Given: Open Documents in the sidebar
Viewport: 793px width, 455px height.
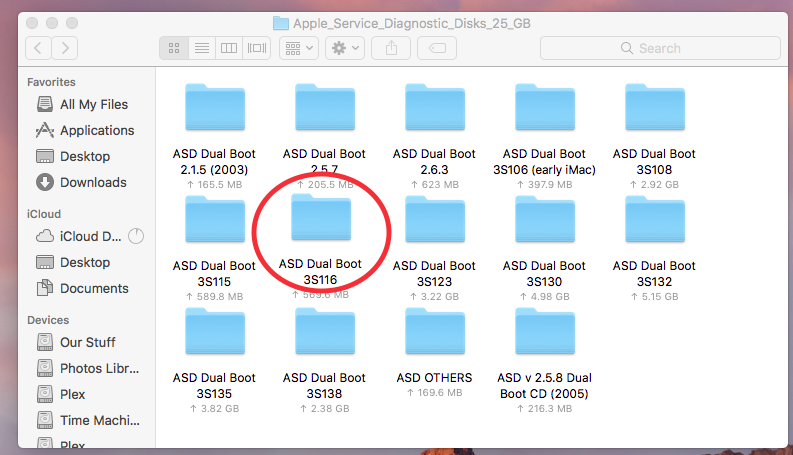Looking at the screenshot, I should [82, 289].
